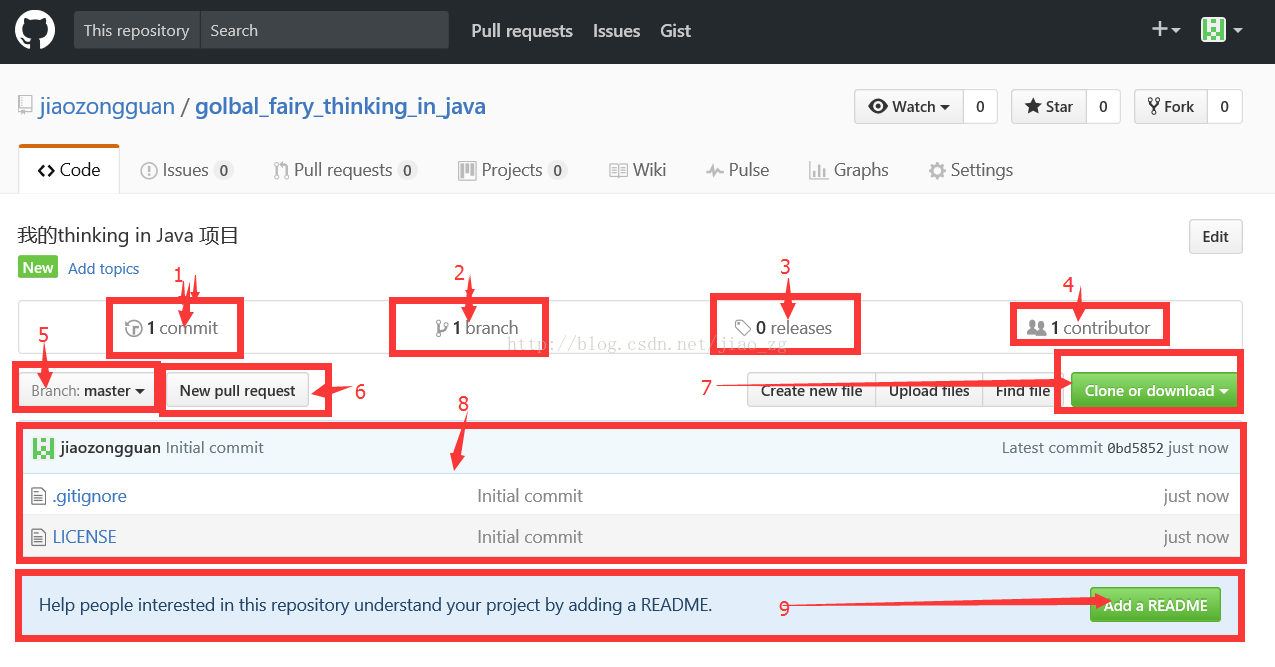Click the Add topics link
1275x667 pixels.
click(x=104, y=268)
